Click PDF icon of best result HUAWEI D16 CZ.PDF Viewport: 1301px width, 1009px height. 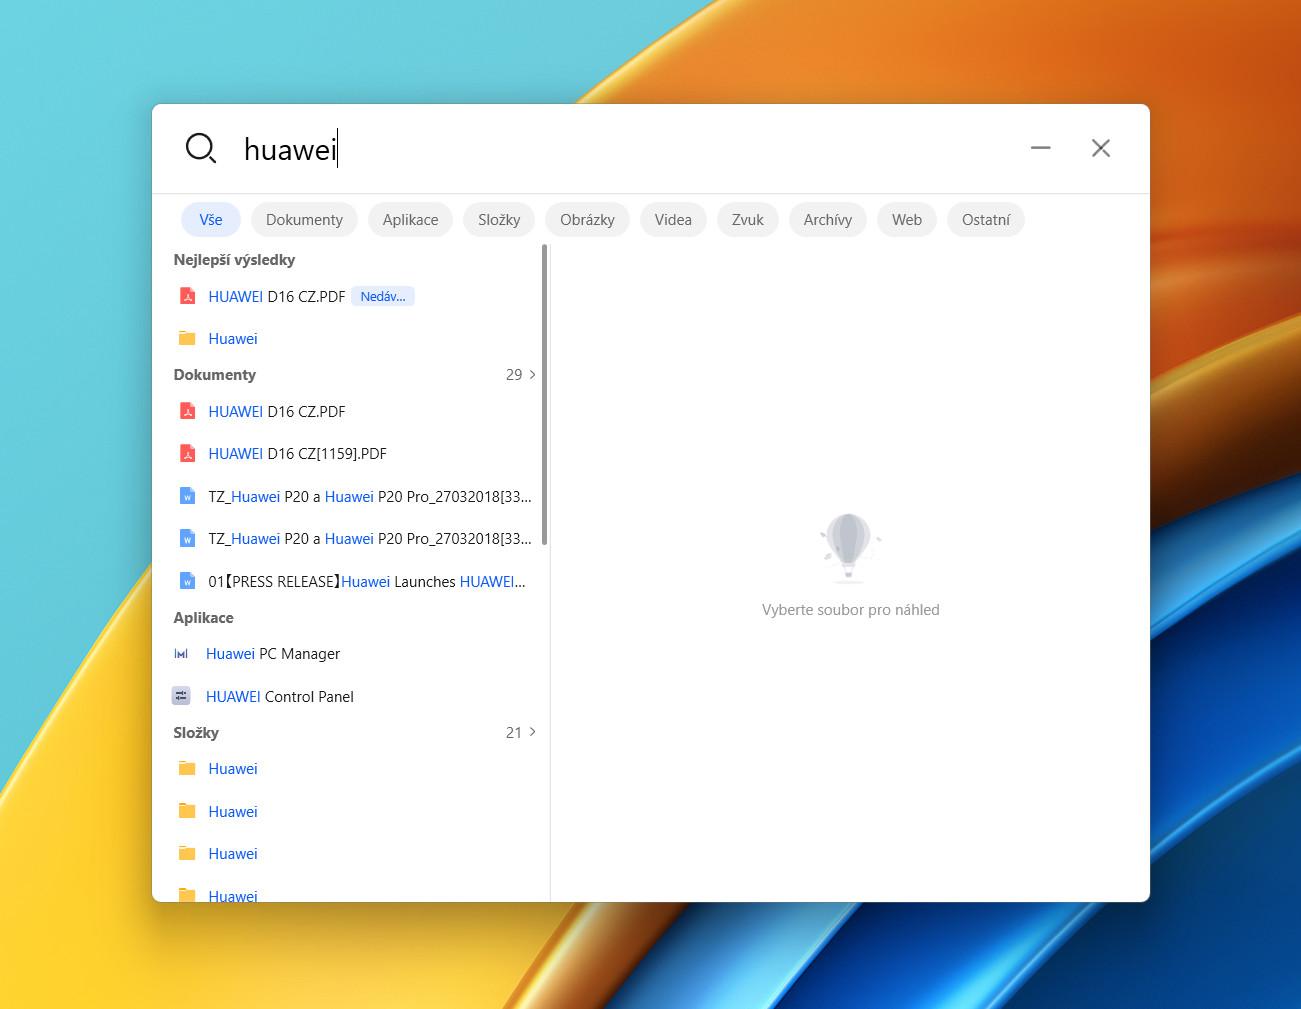point(187,296)
